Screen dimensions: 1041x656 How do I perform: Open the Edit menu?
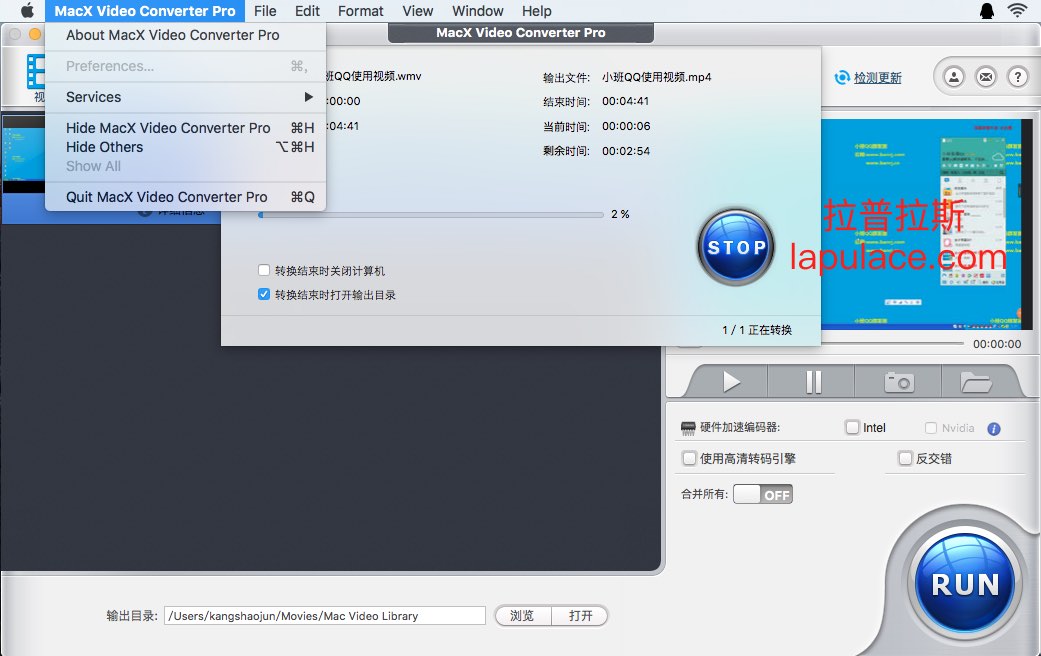pyautogui.click(x=307, y=11)
